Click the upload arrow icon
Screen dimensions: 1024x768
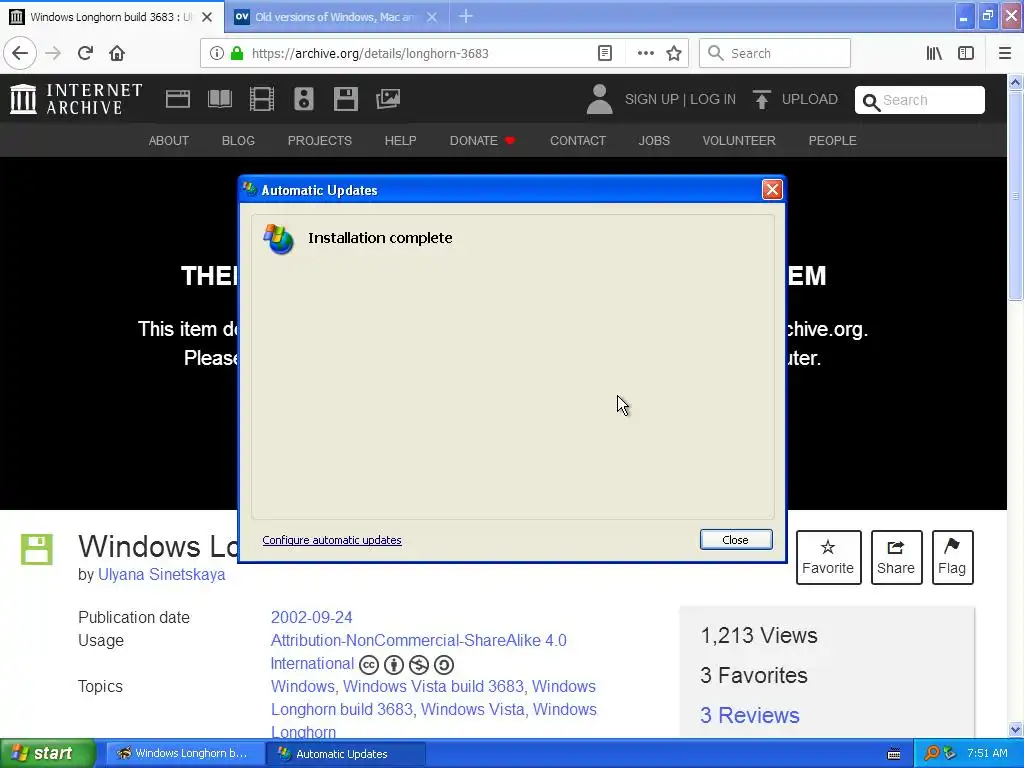point(761,99)
